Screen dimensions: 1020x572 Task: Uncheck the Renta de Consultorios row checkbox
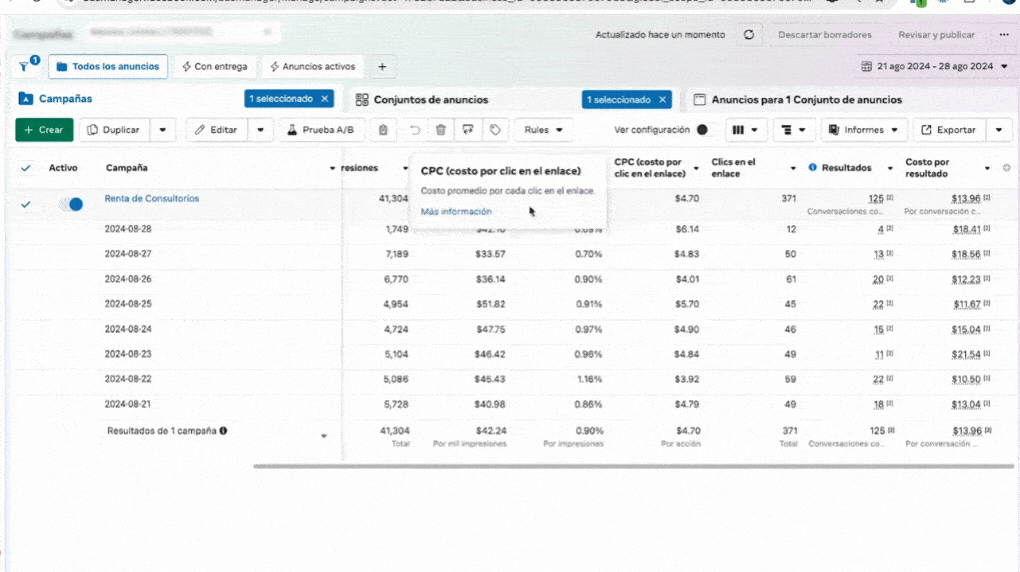pos(26,204)
